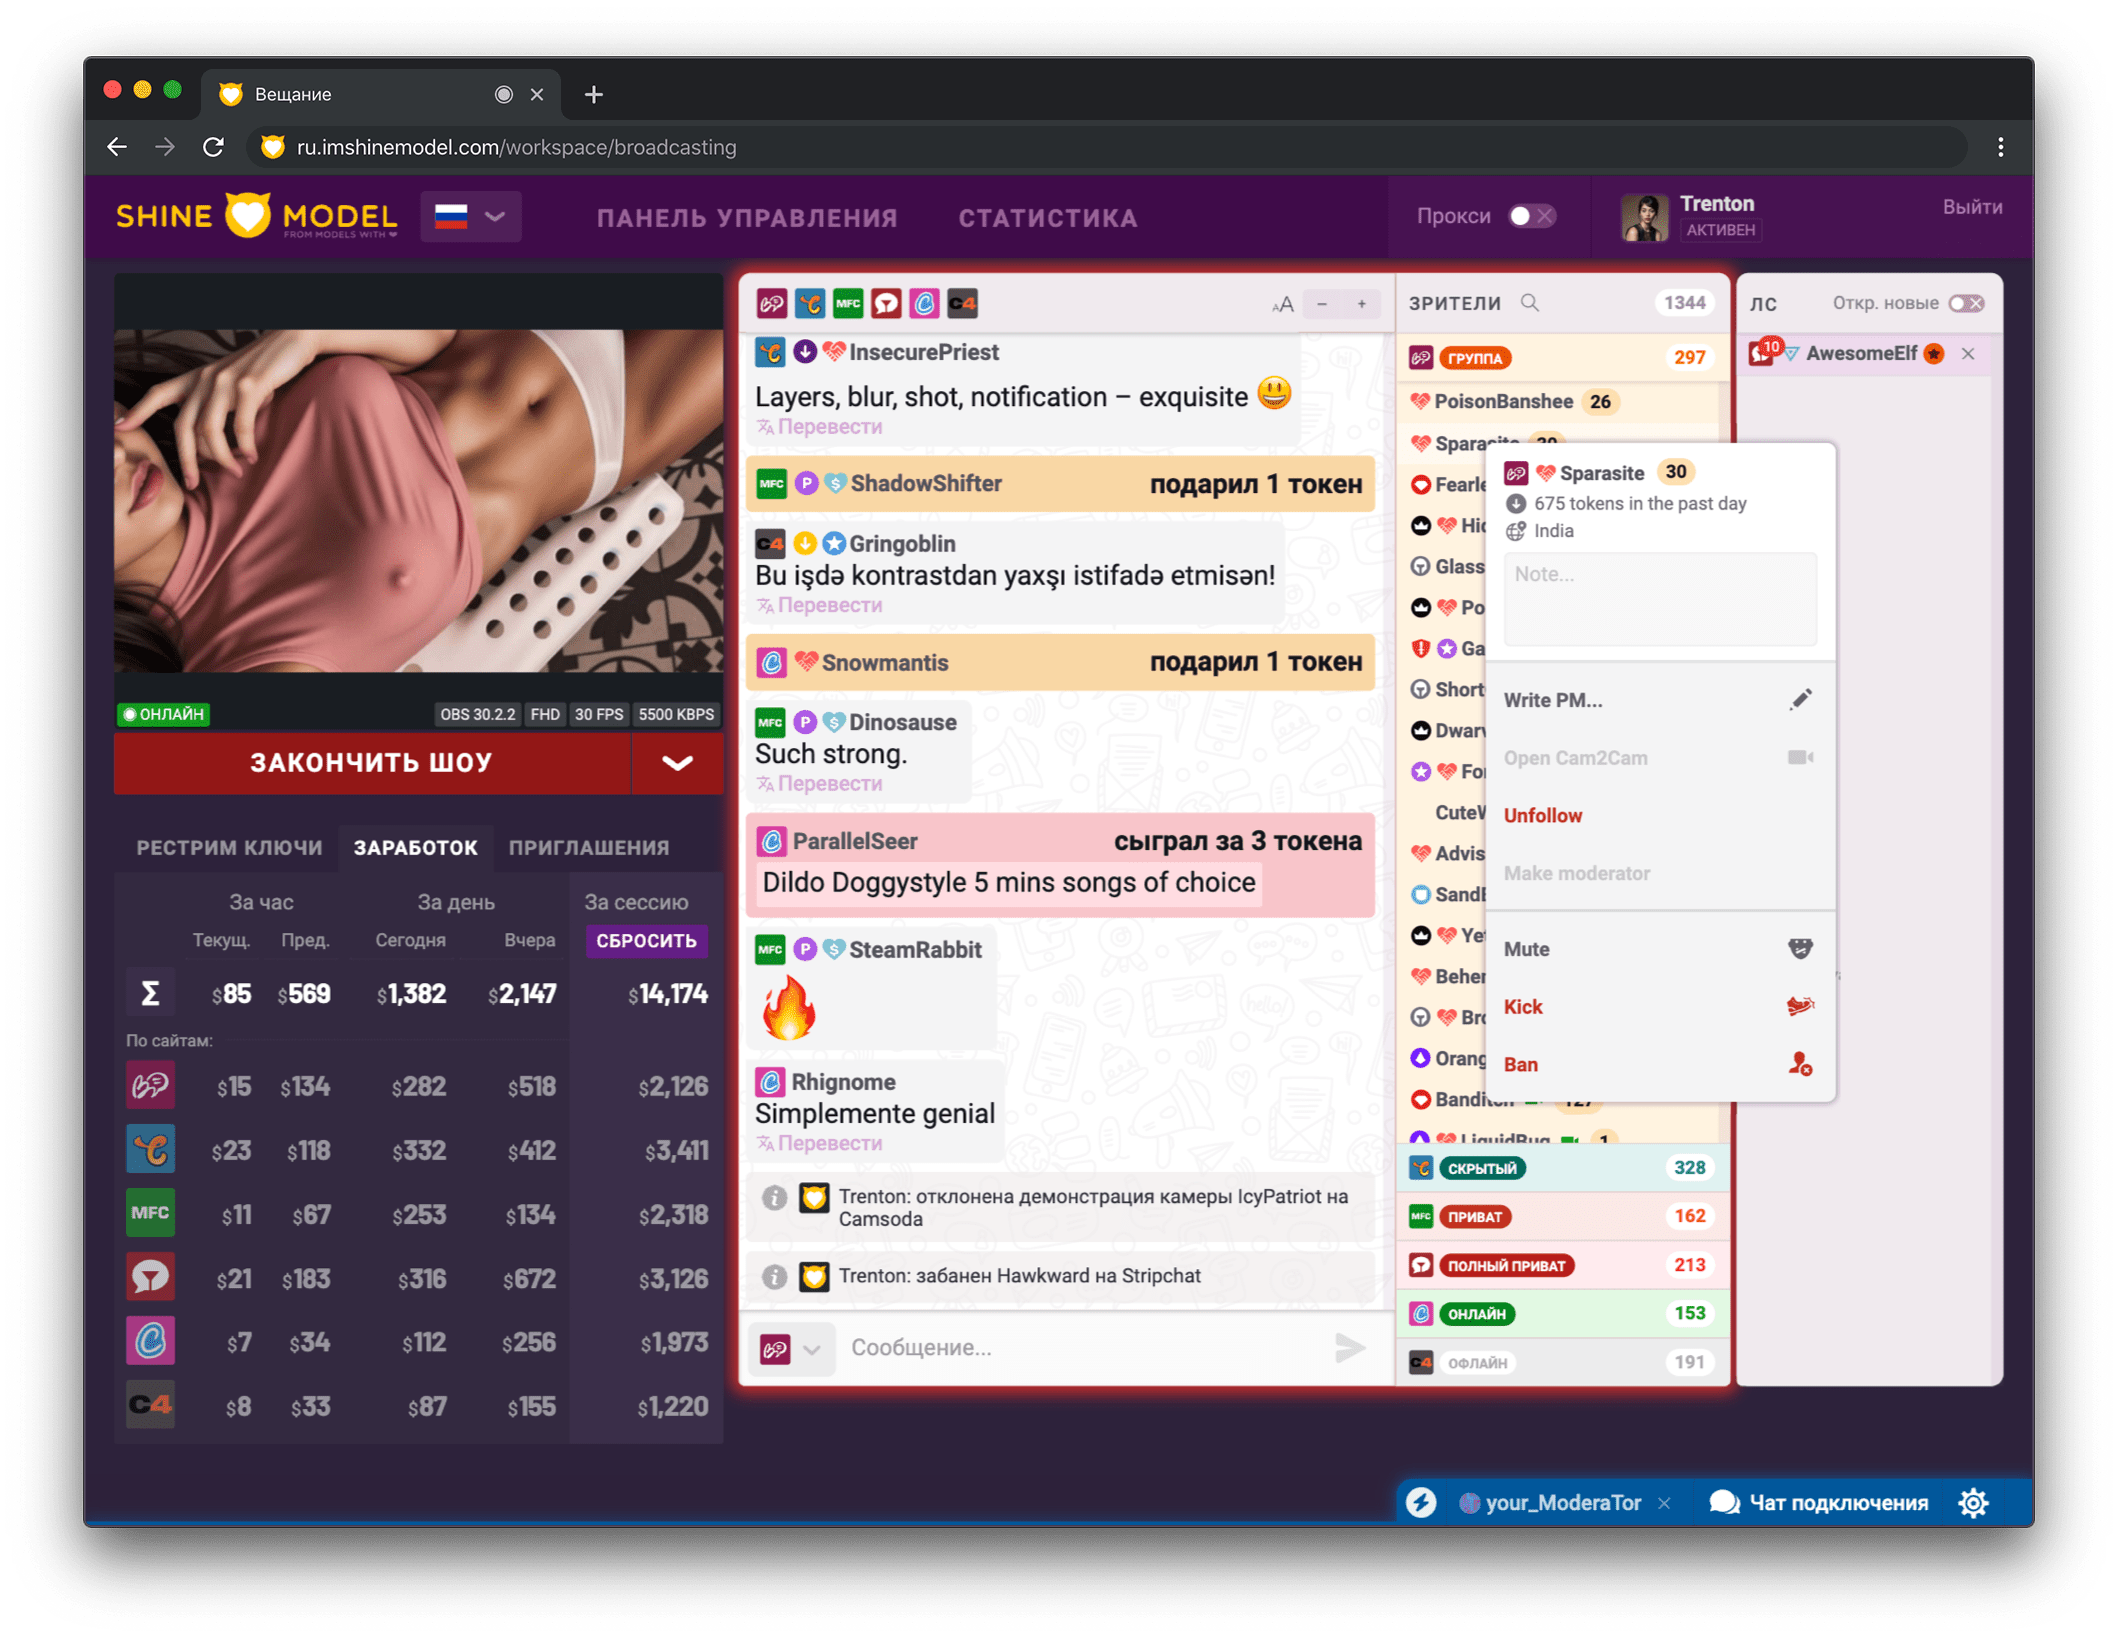This screenshot has width=2118, height=1638.
Task: Switch to the РЕСТРИМ КЛЮЧИ tab
Action: coord(228,847)
